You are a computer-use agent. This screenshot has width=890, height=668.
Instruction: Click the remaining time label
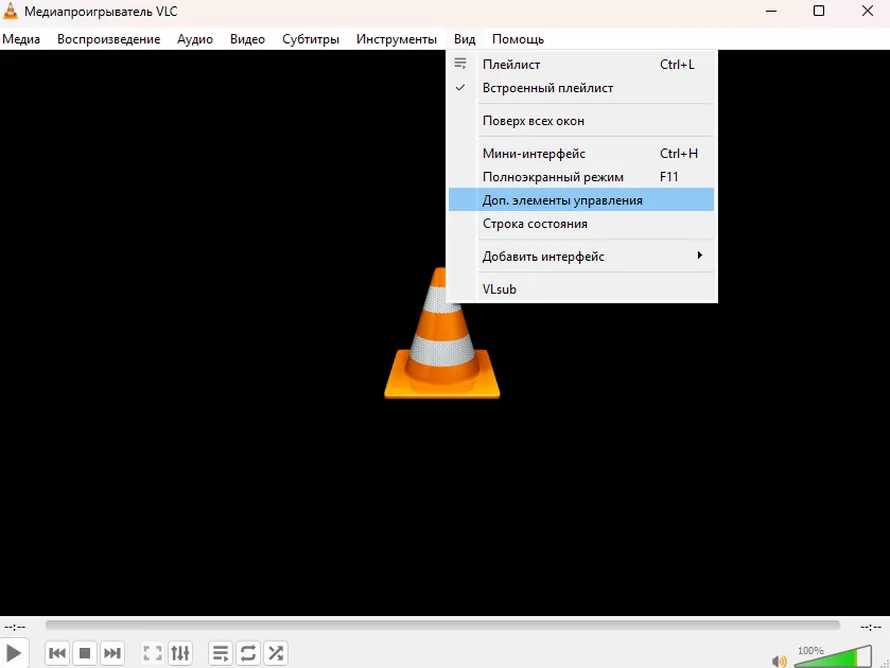[870, 627]
